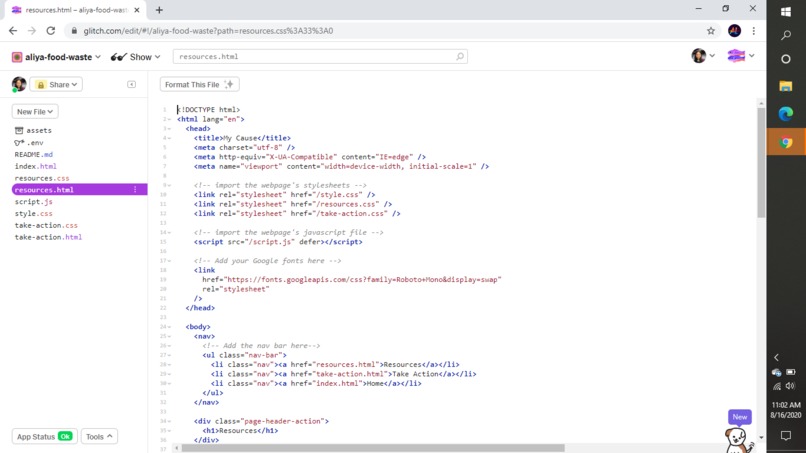Open the Share dropdown

click(x=56, y=84)
